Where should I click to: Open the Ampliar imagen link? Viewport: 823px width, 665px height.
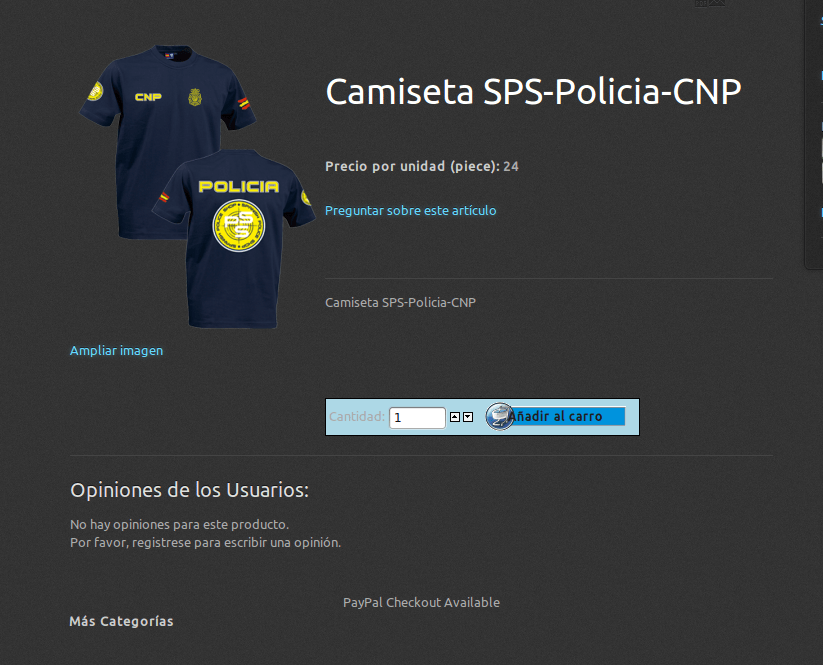(117, 351)
